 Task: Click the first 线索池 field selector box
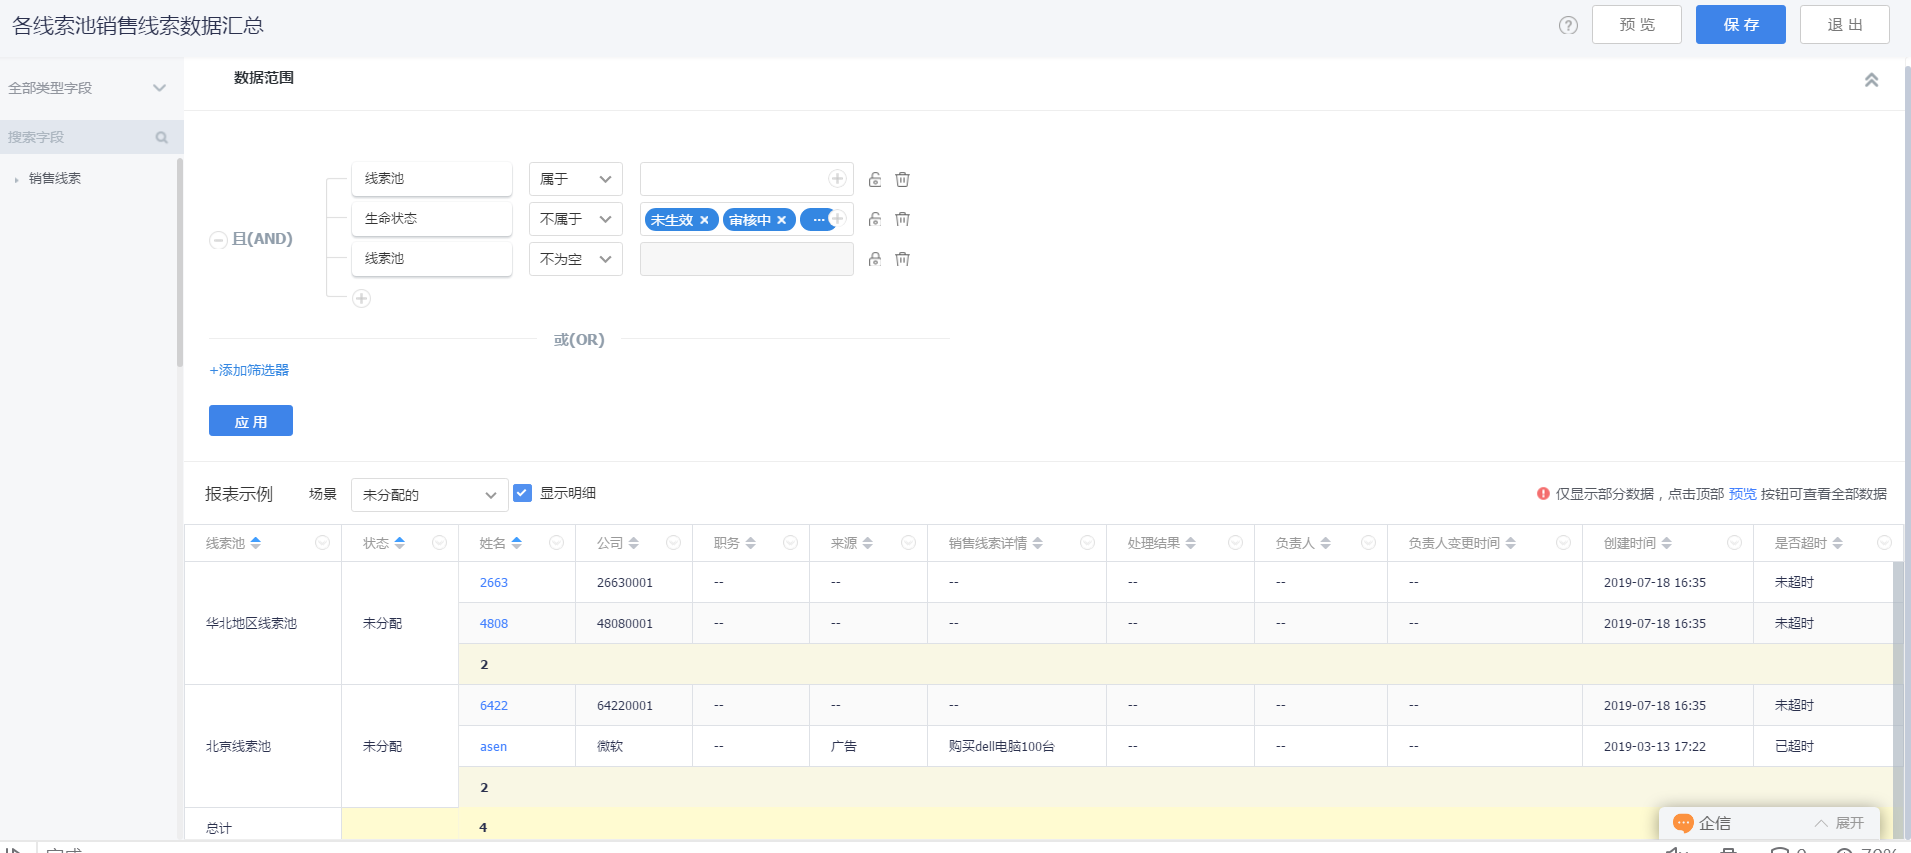tap(432, 179)
